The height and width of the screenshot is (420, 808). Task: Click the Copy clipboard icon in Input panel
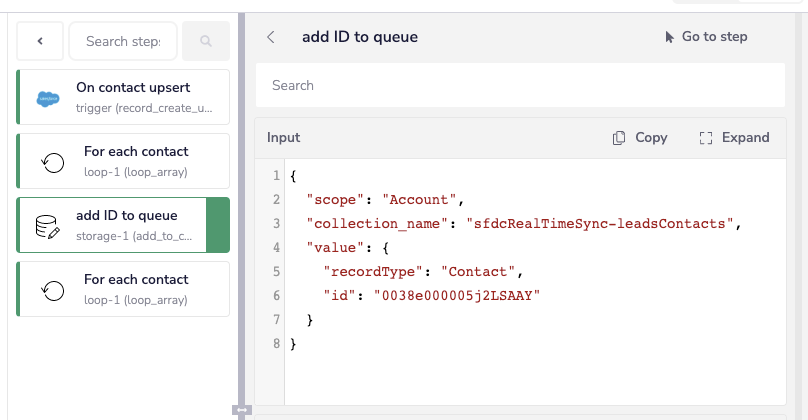619,138
